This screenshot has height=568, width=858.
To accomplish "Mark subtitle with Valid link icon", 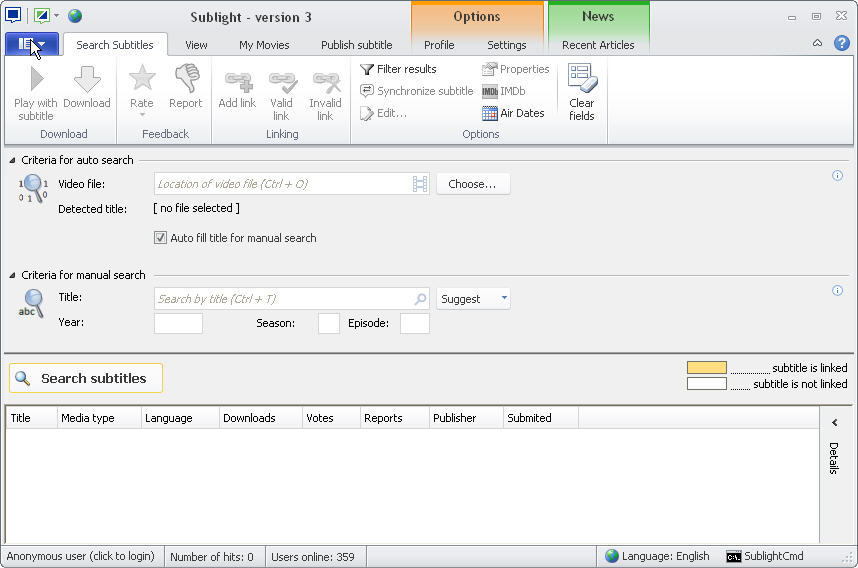I will pos(282,82).
